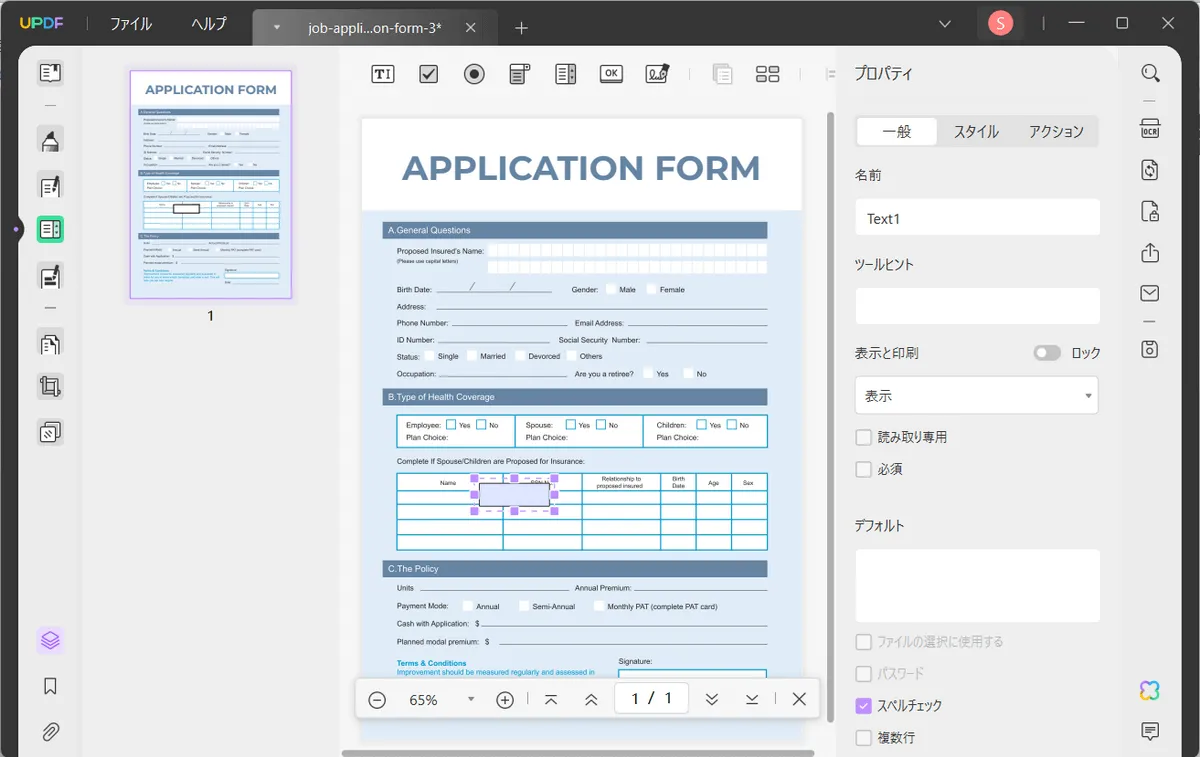Open the zoom percentage dropdown arrow
1200x757 pixels.
[x=471, y=700]
